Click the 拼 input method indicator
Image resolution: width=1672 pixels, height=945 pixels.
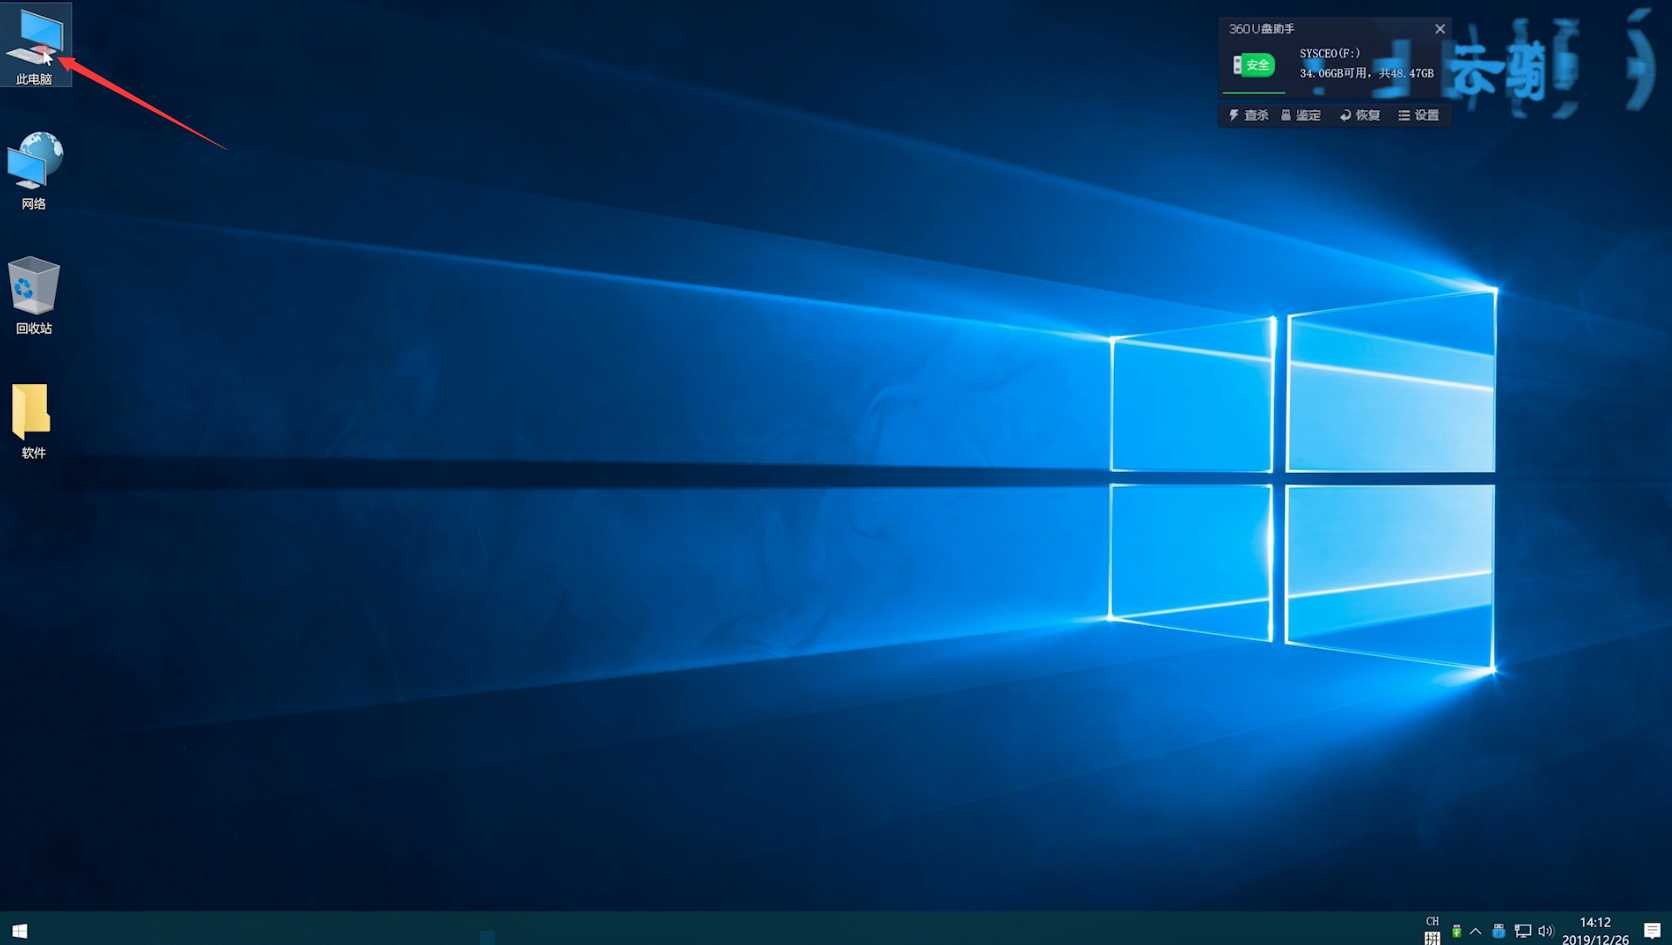point(1432,938)
